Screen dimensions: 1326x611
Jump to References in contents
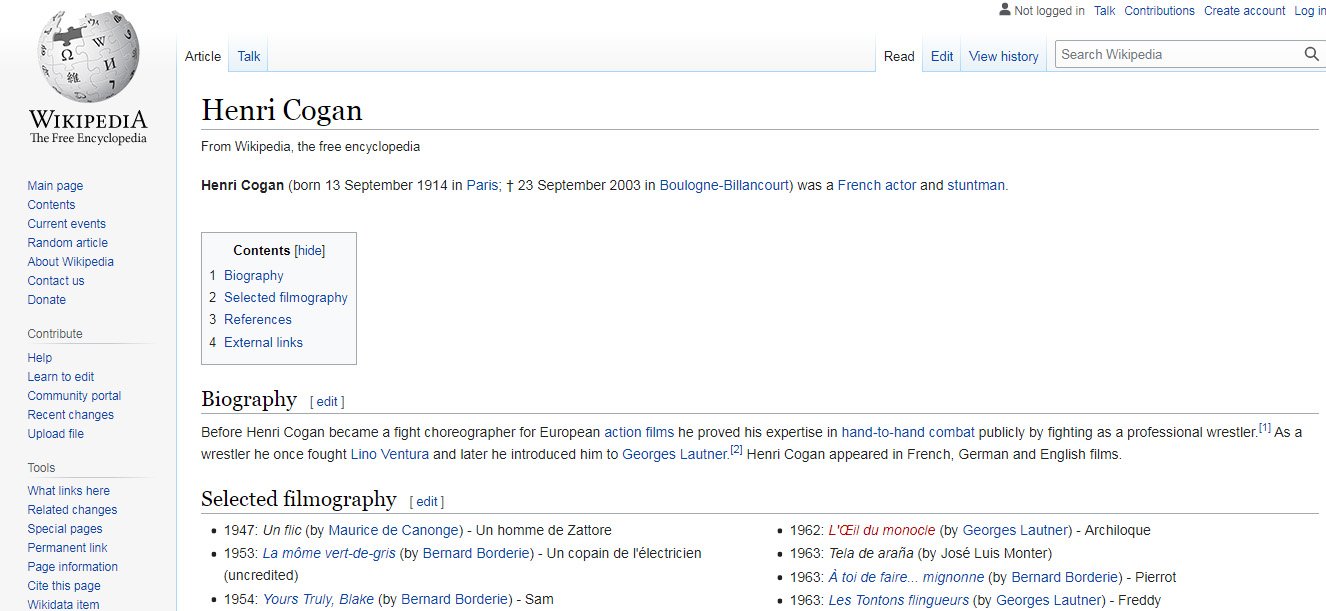tap(258, 320)
